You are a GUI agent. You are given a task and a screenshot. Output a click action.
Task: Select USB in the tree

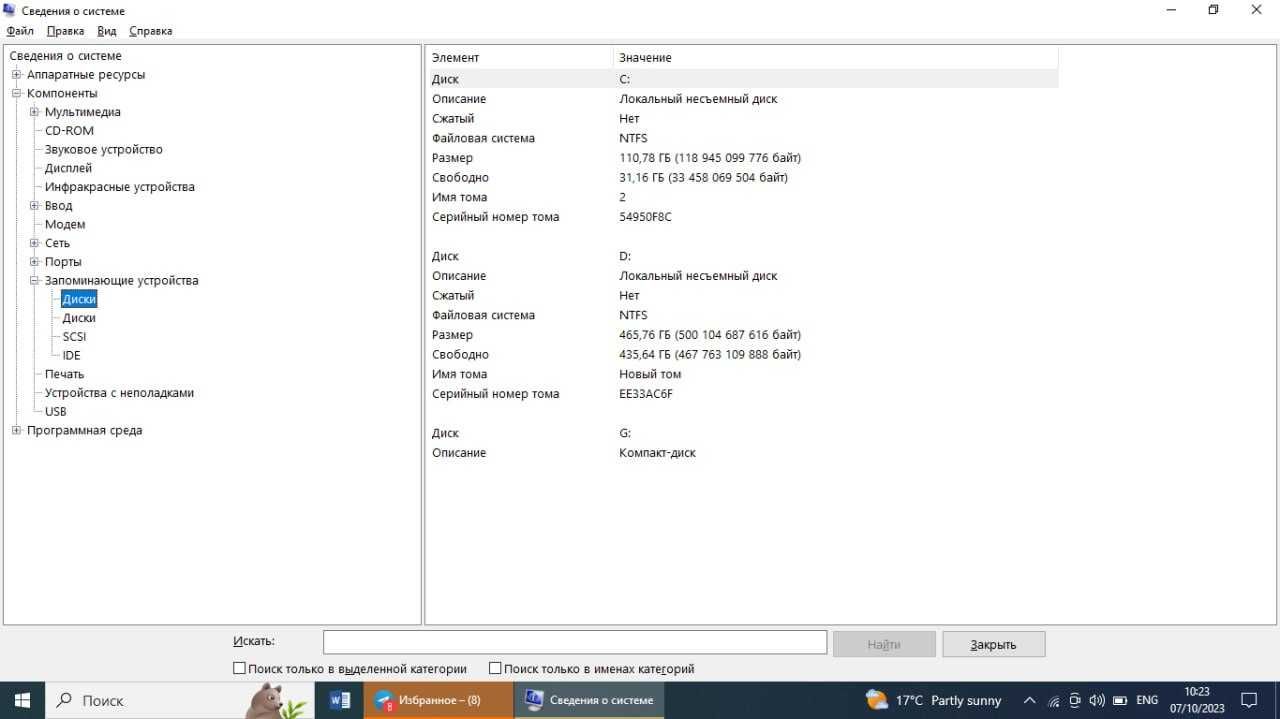(56, 412)
